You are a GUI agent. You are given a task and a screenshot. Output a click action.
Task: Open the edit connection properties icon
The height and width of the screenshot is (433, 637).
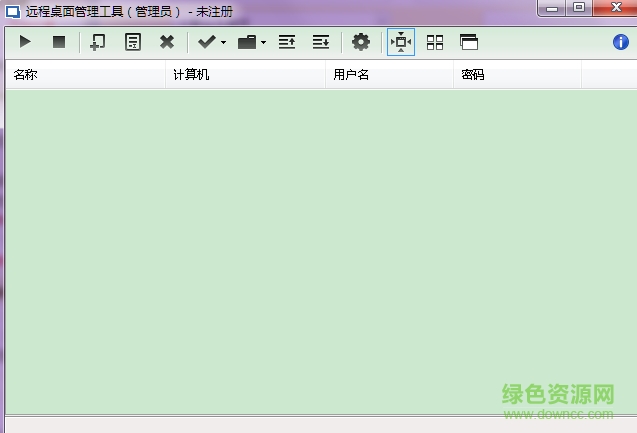point(132,42)
